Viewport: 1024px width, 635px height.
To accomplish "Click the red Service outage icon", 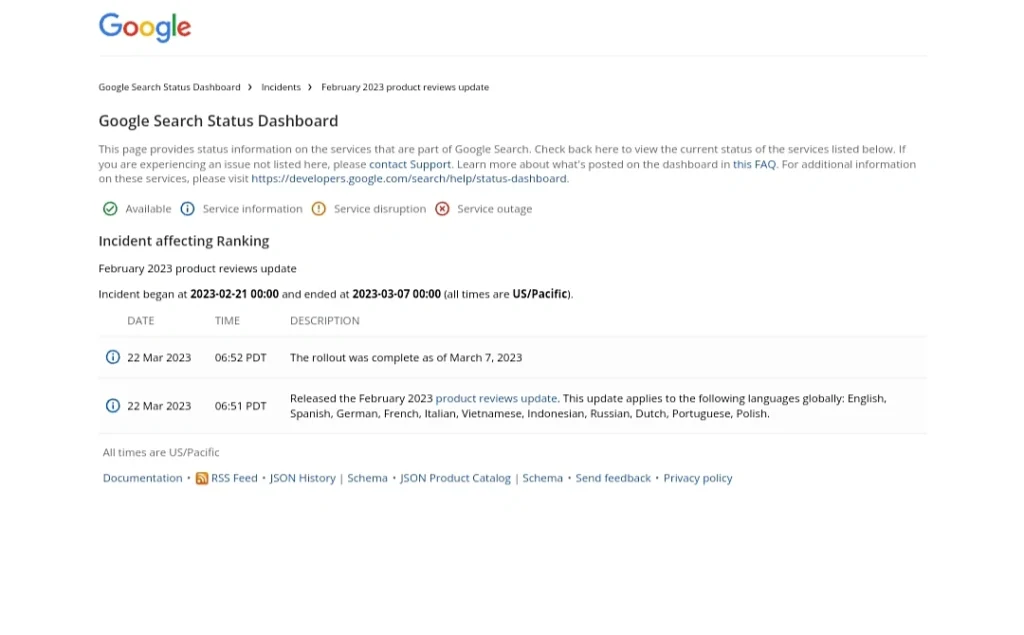I will [442, 209].
